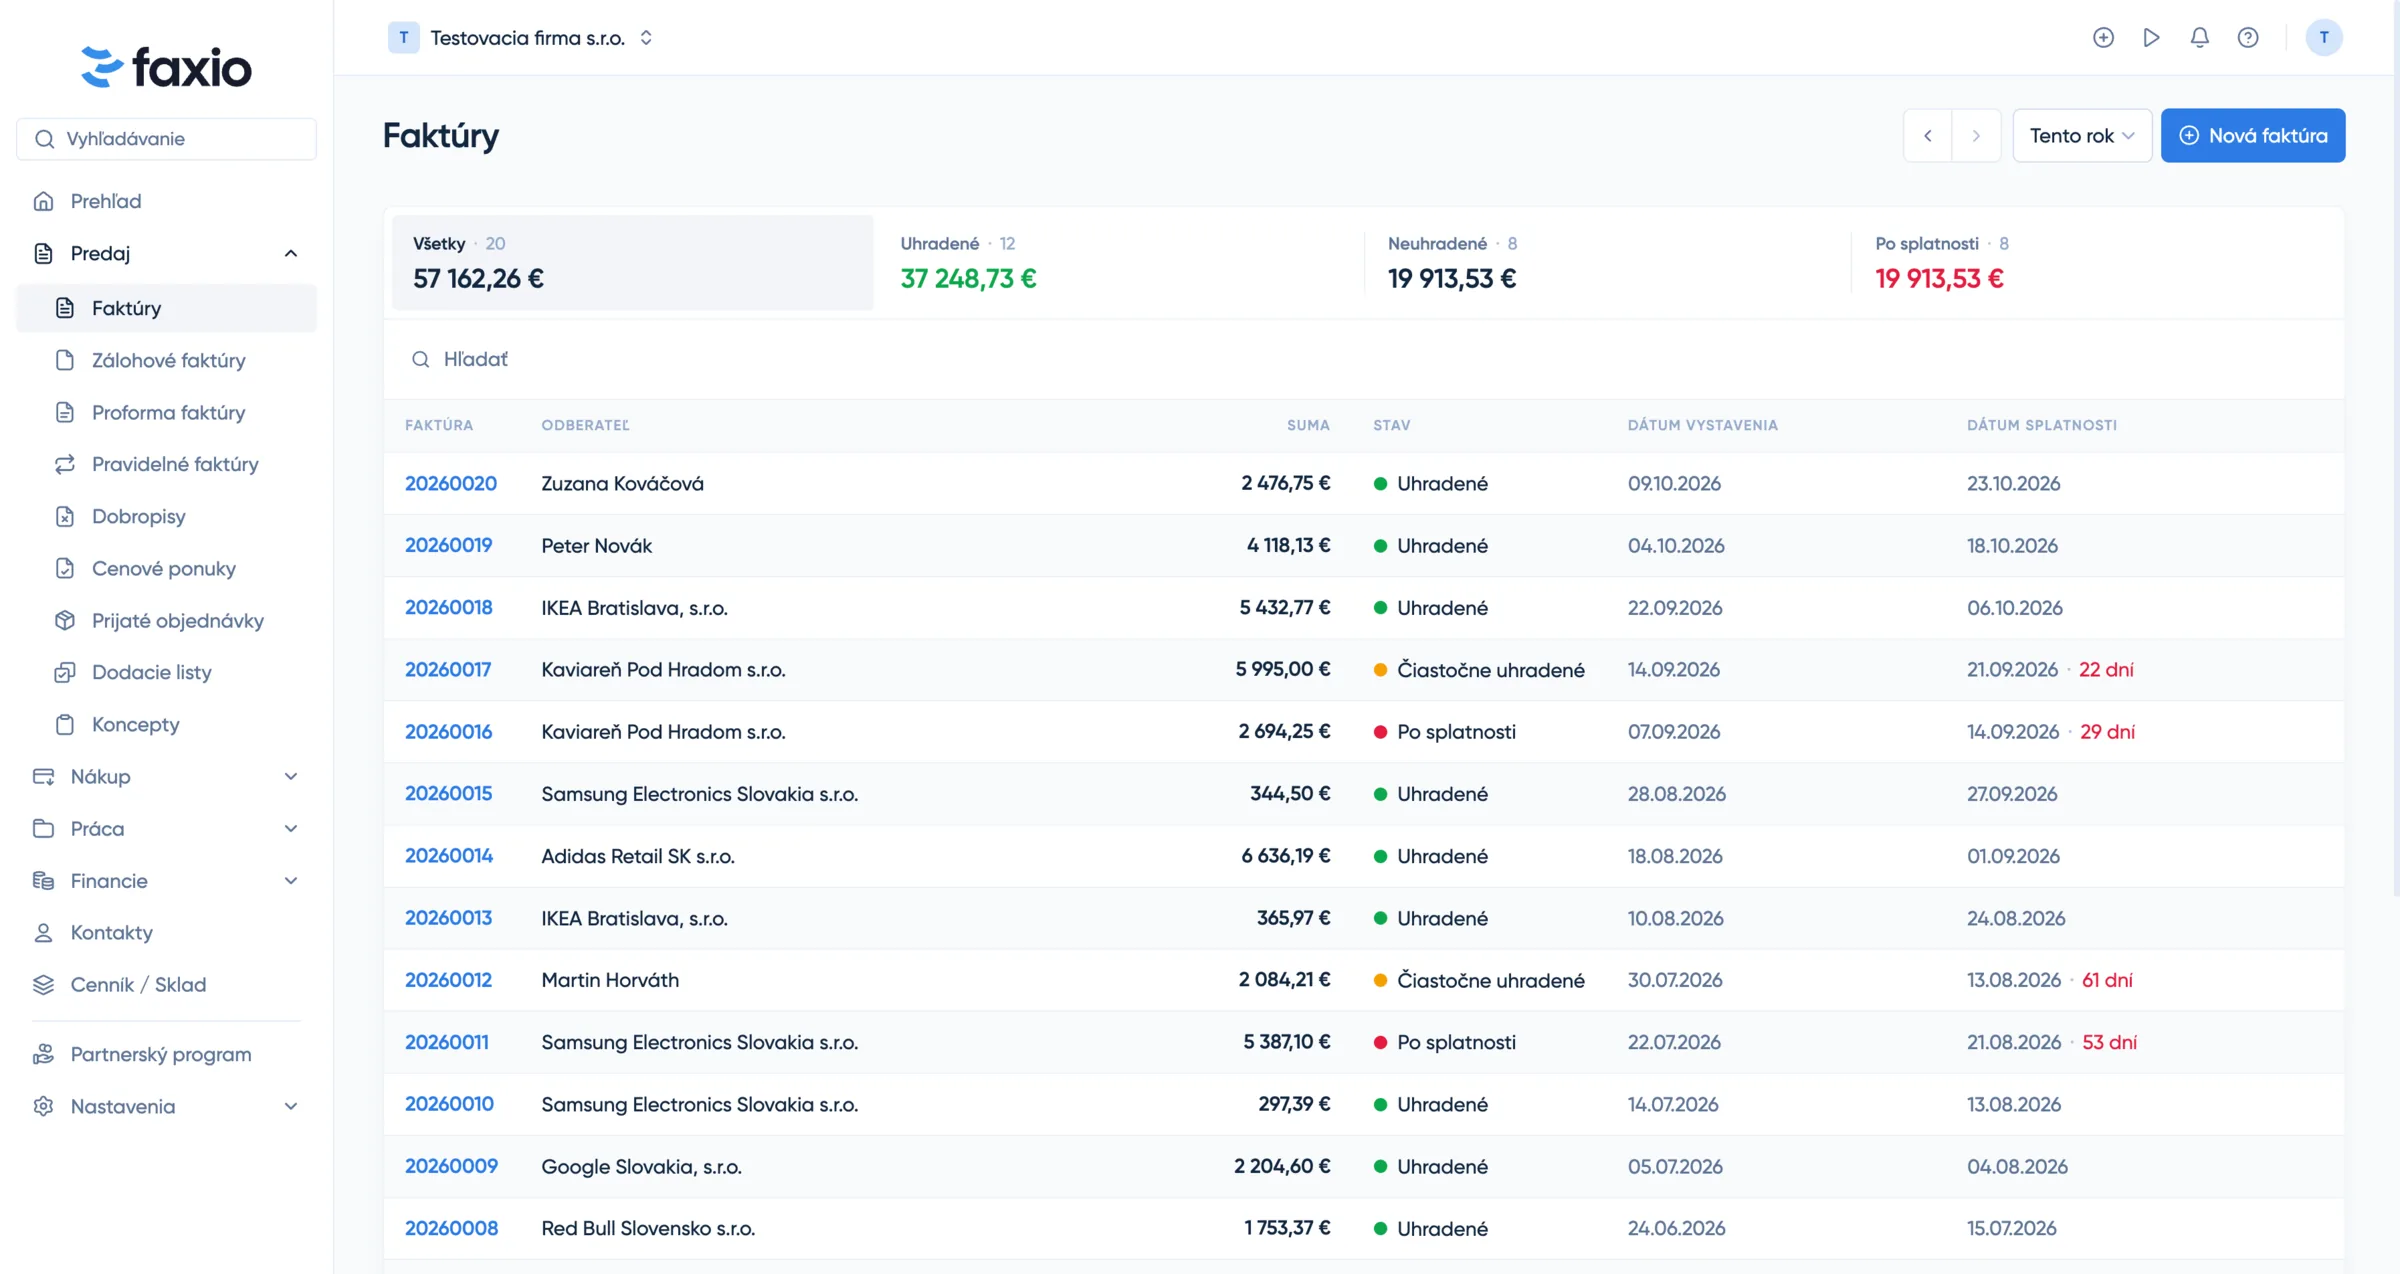Open Prijaté objednávky in sidebar
The image size is (2400, 1274).
coord(167,620)
